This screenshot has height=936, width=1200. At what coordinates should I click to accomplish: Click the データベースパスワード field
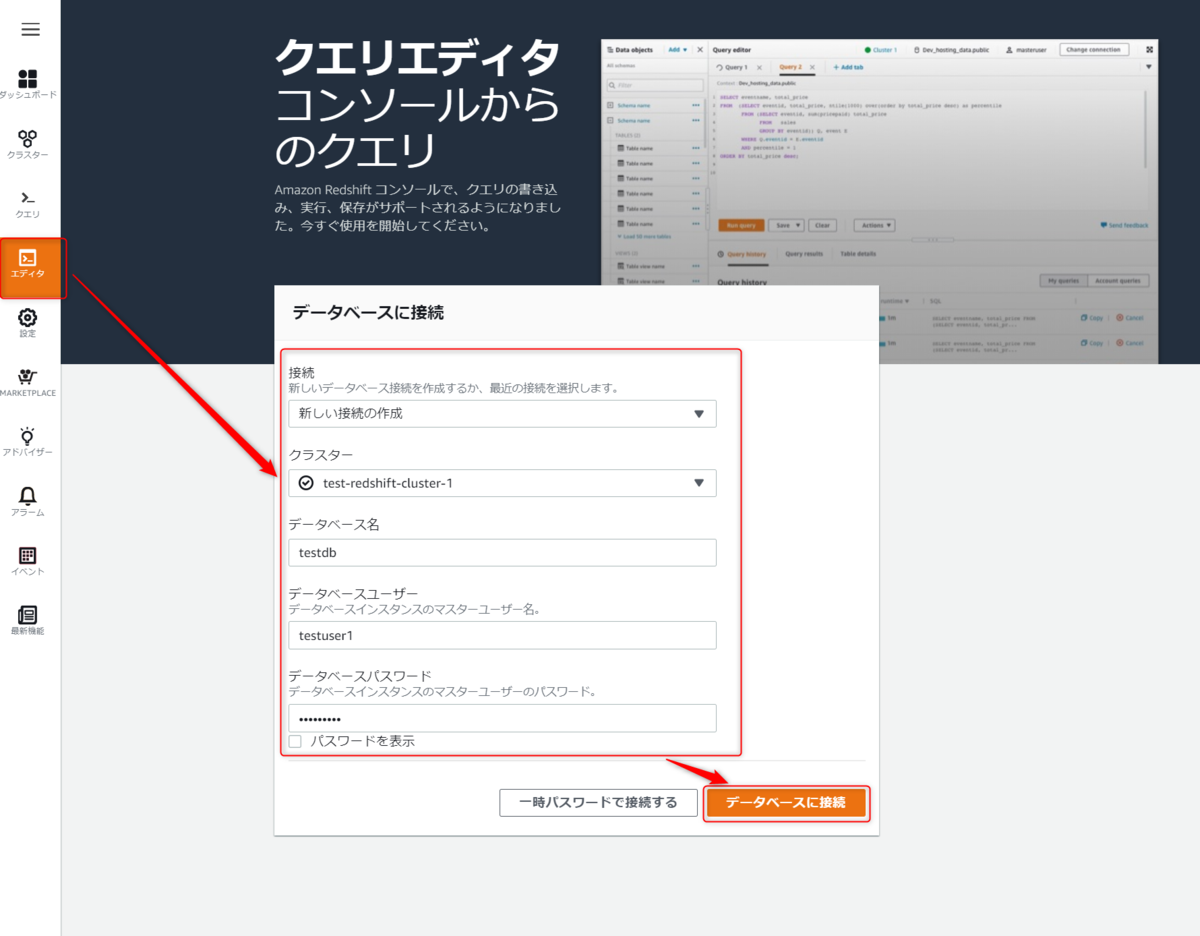coord(502,718)
